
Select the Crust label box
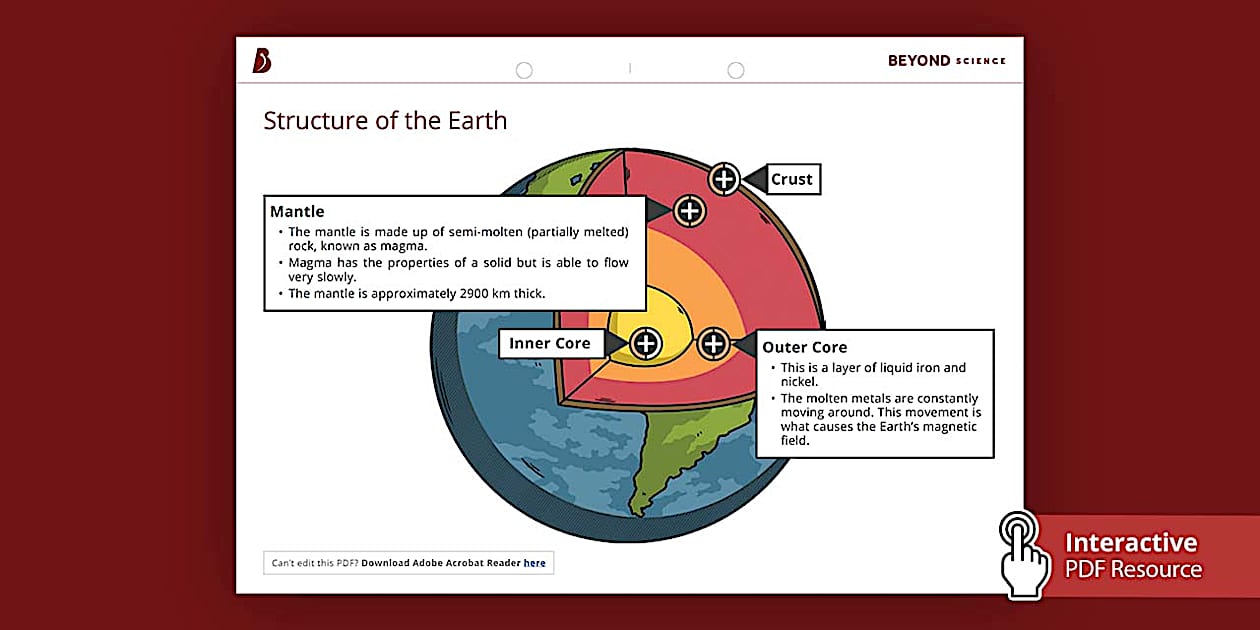coord(792,180)
